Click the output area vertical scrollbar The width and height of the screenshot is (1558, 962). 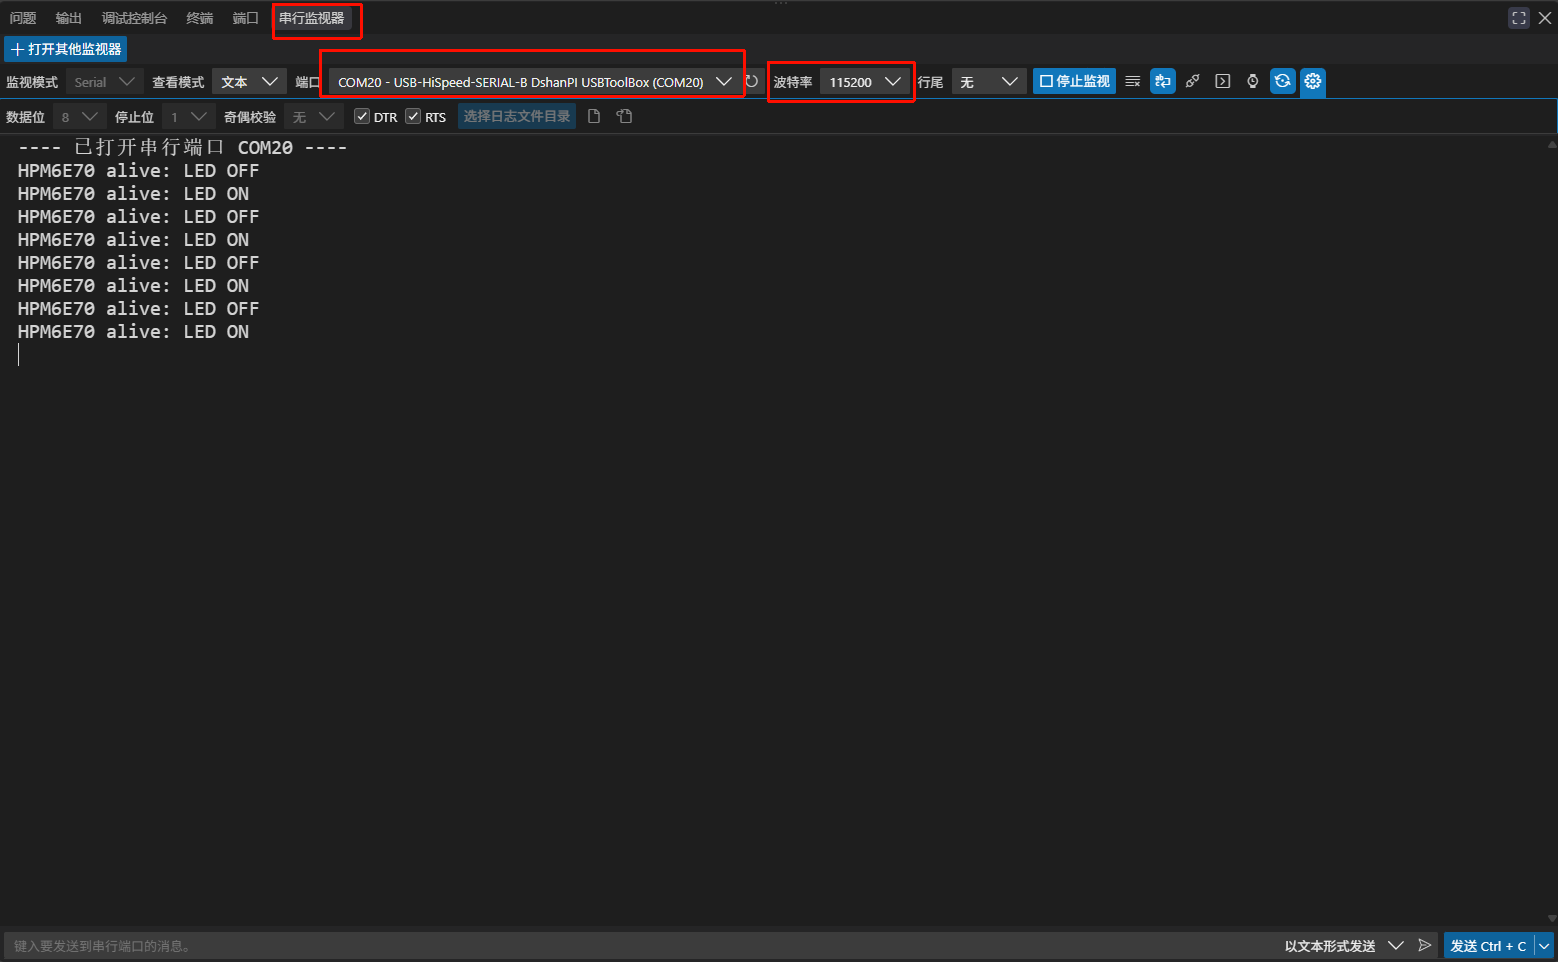(x=1551, y=530)
